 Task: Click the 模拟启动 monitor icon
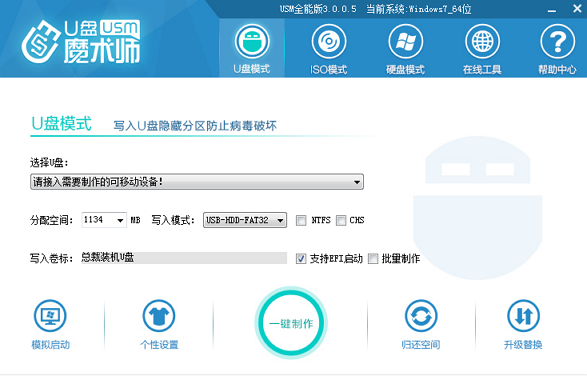50,316
